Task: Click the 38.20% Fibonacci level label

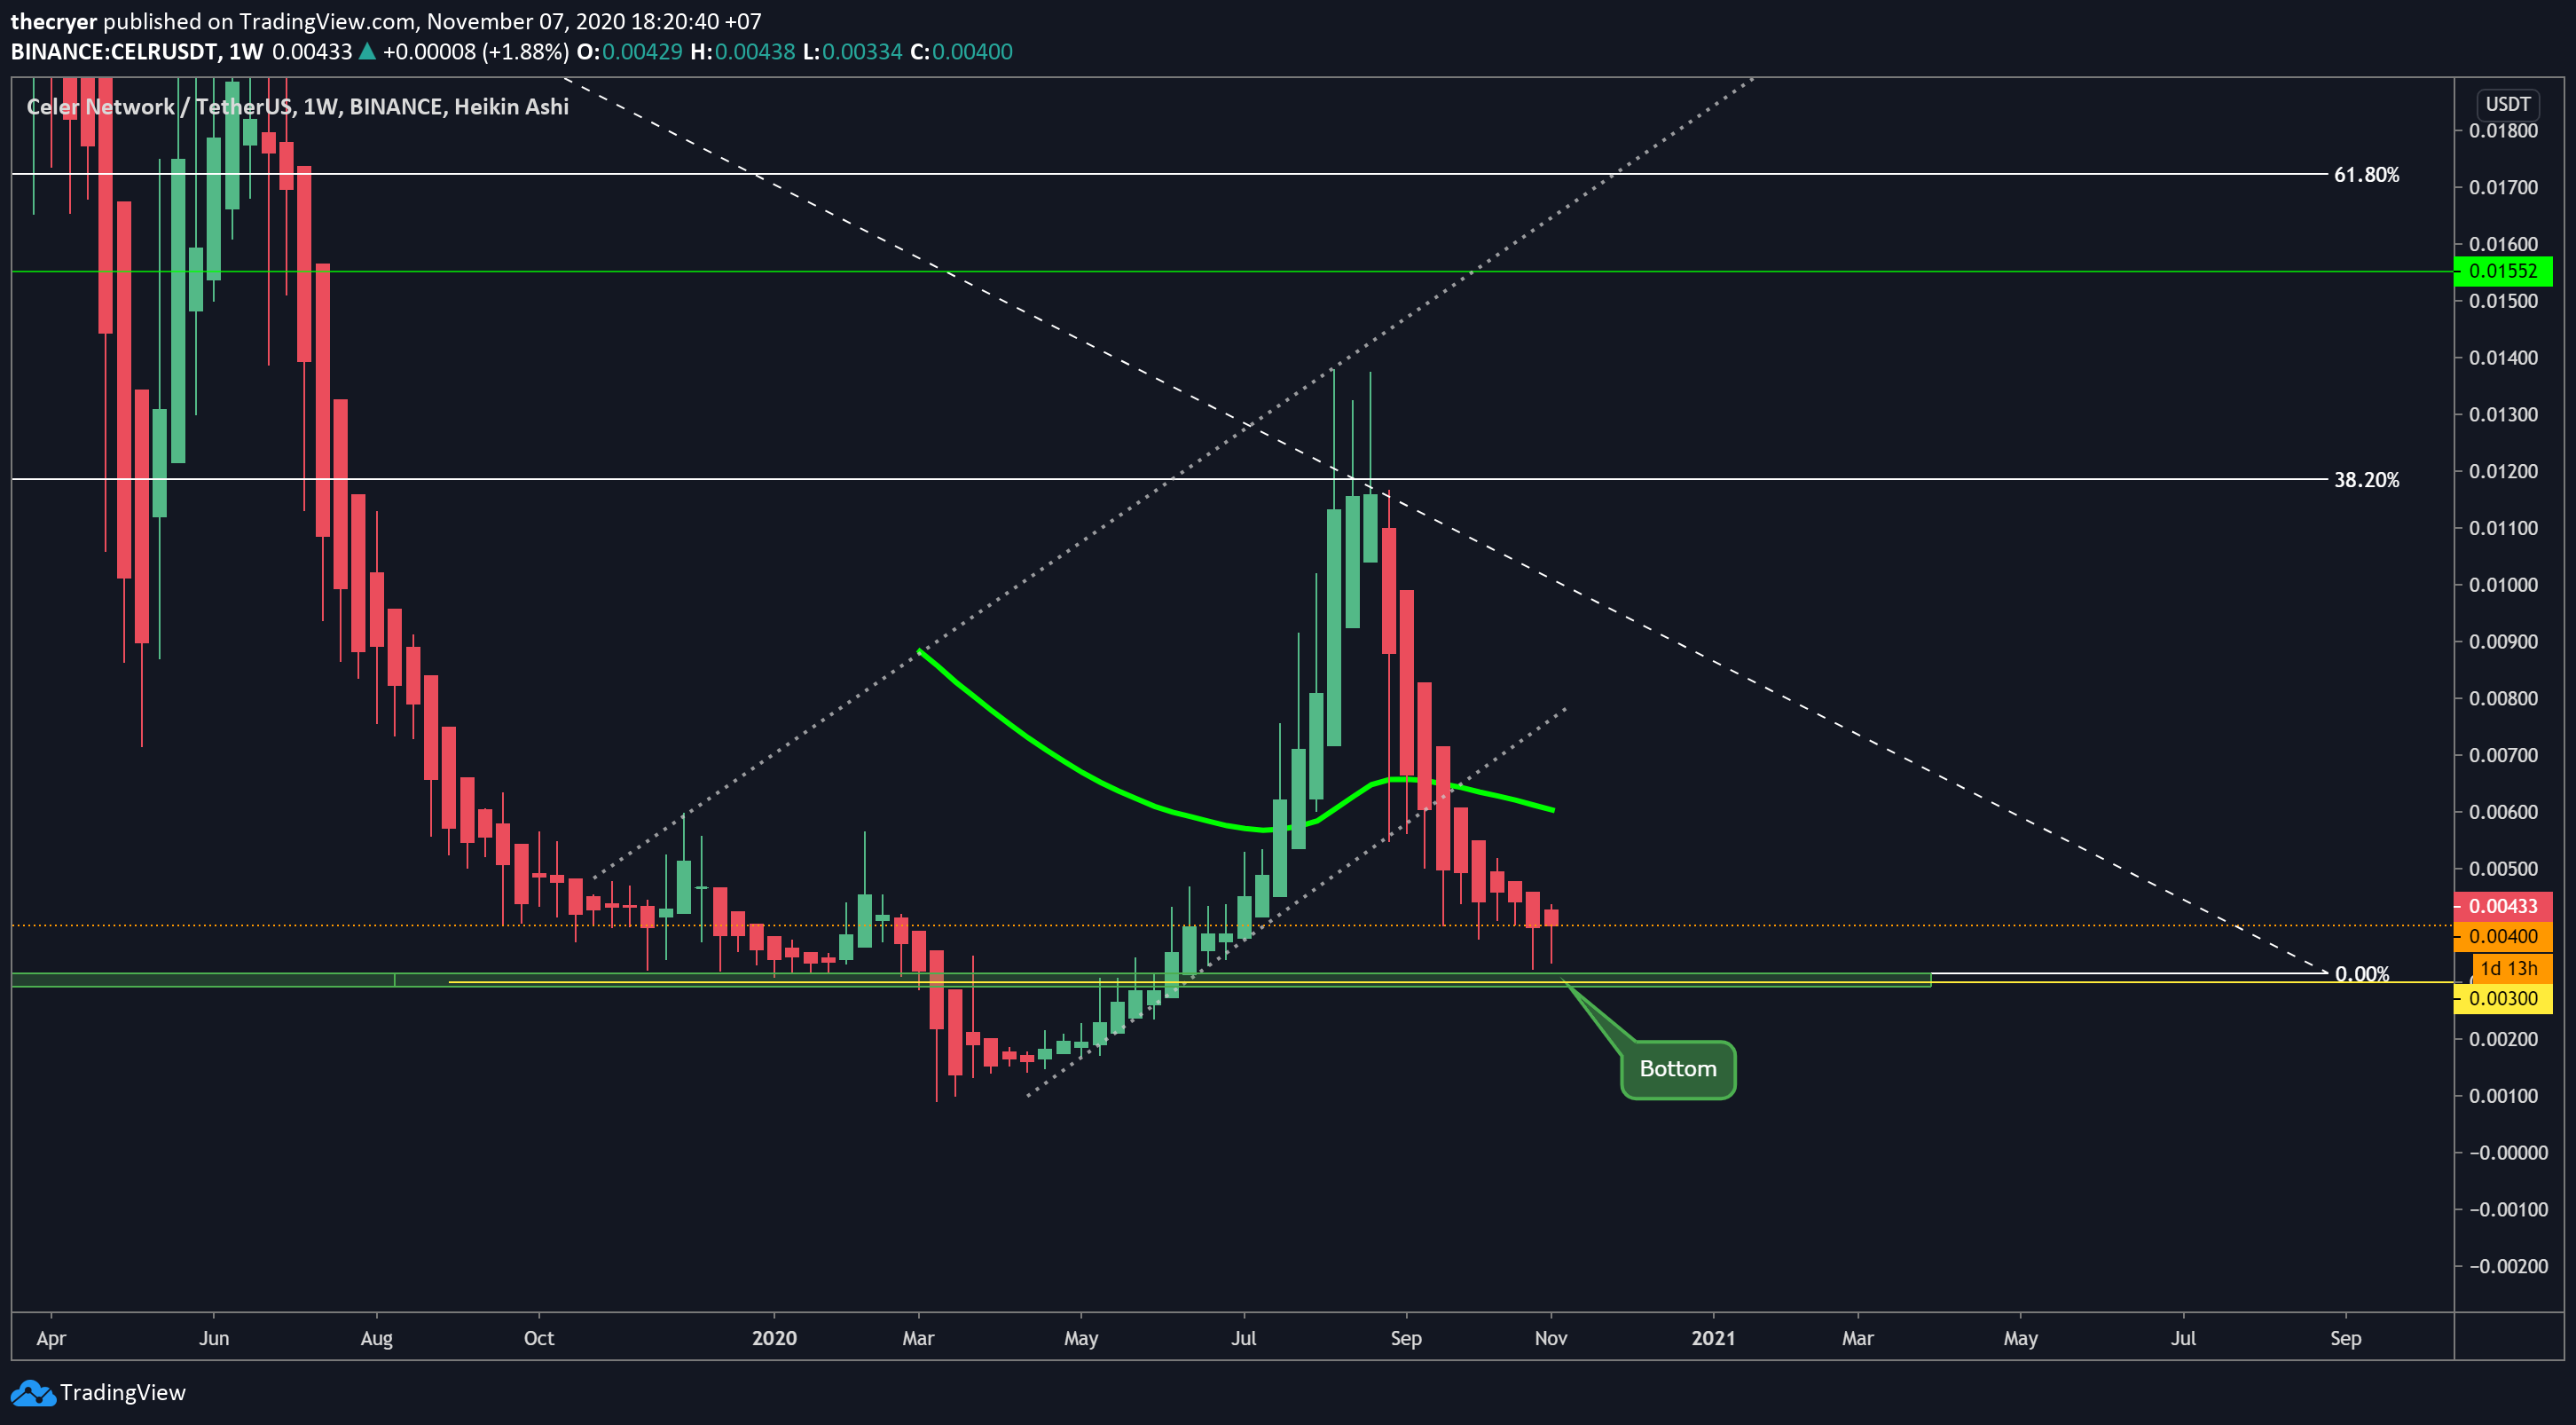Action: pos(2366,480)
